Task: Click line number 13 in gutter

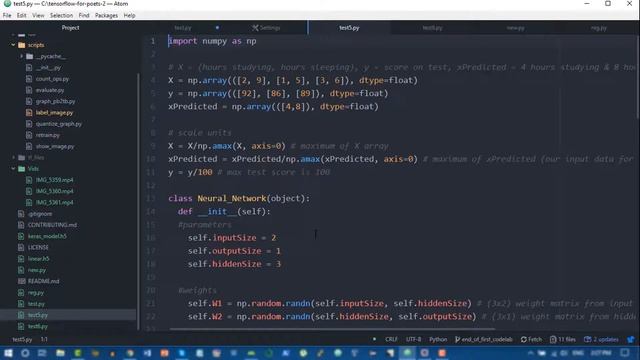Action: point(151,198)
